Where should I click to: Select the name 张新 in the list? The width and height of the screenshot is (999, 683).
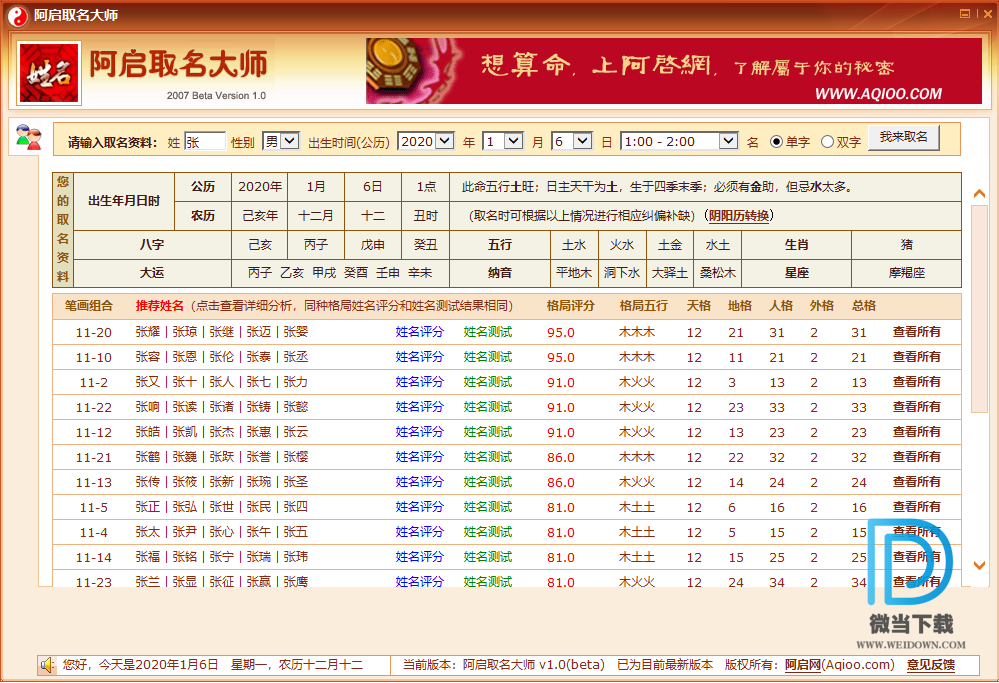pyautogui.click(x=222, y=482)
